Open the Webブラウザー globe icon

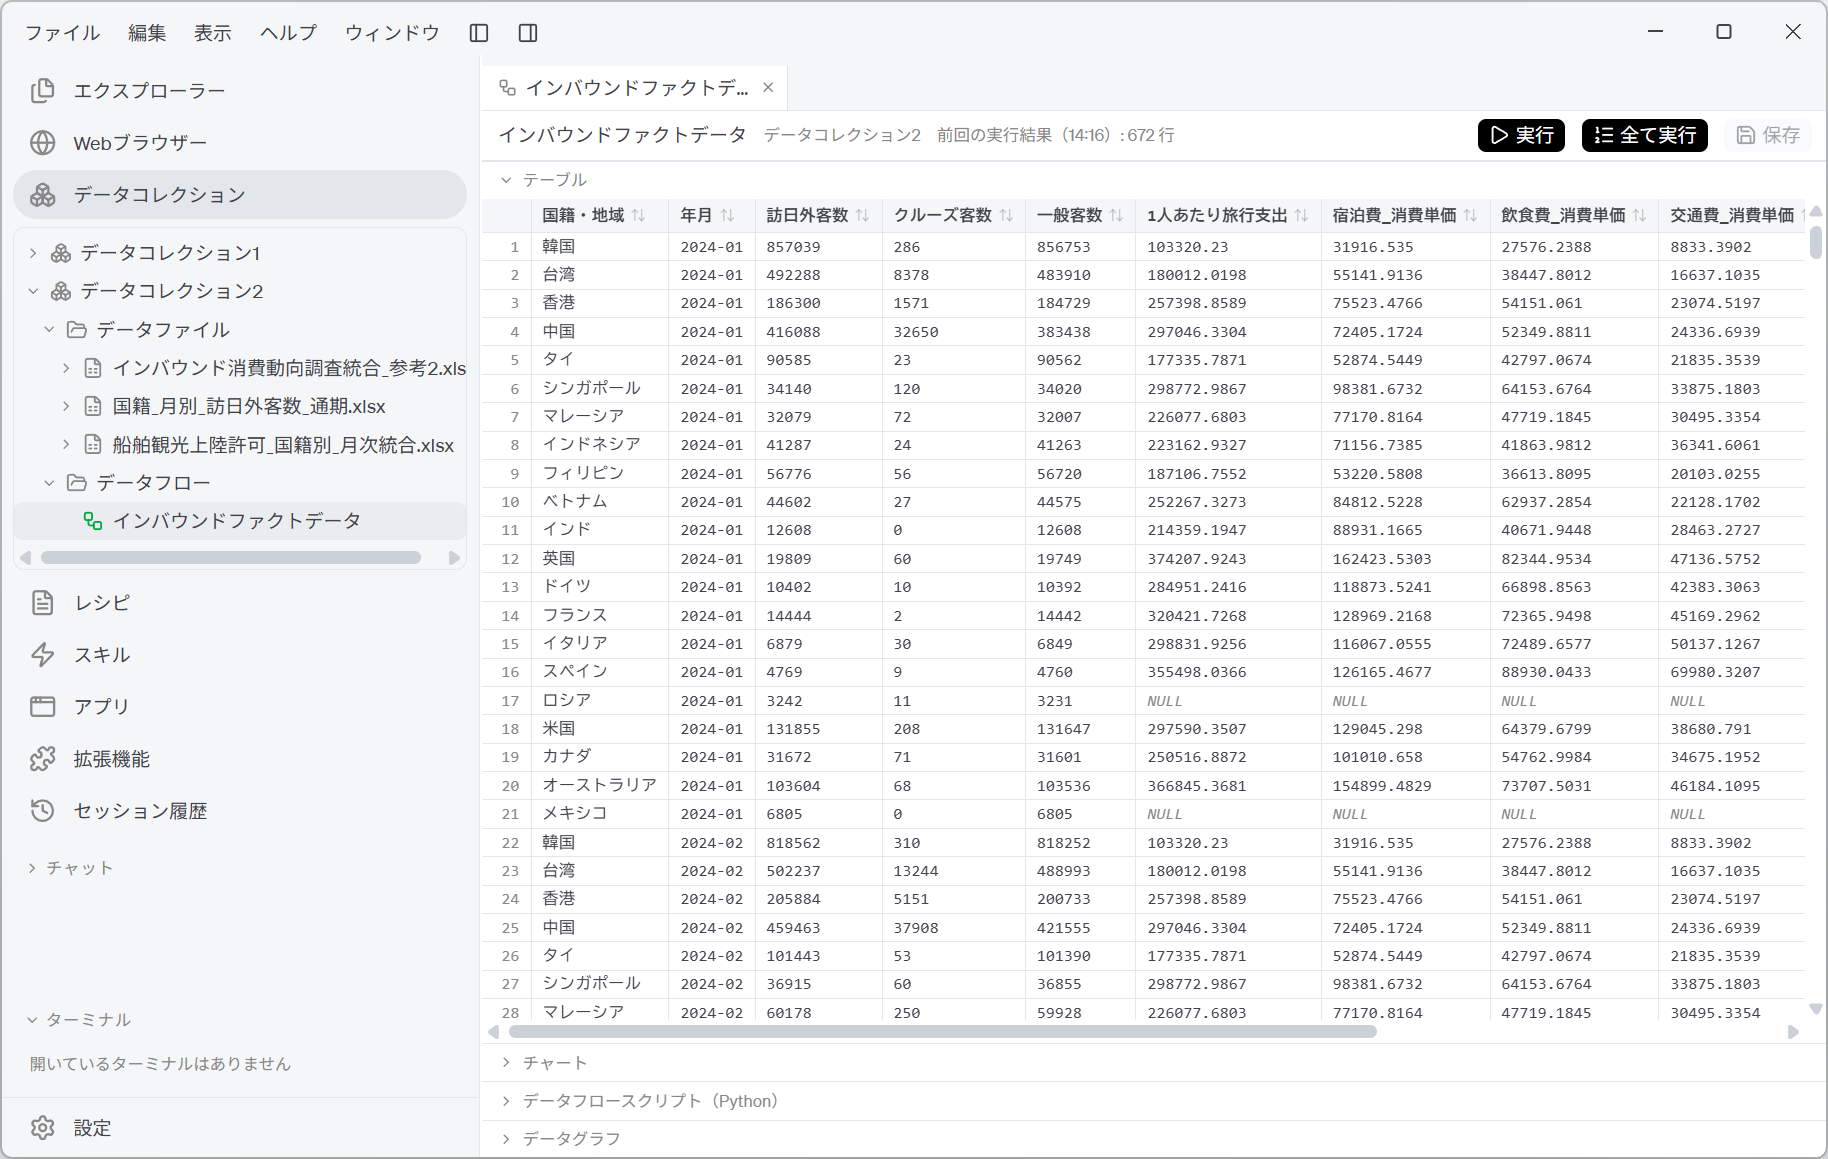coord(42,143)
